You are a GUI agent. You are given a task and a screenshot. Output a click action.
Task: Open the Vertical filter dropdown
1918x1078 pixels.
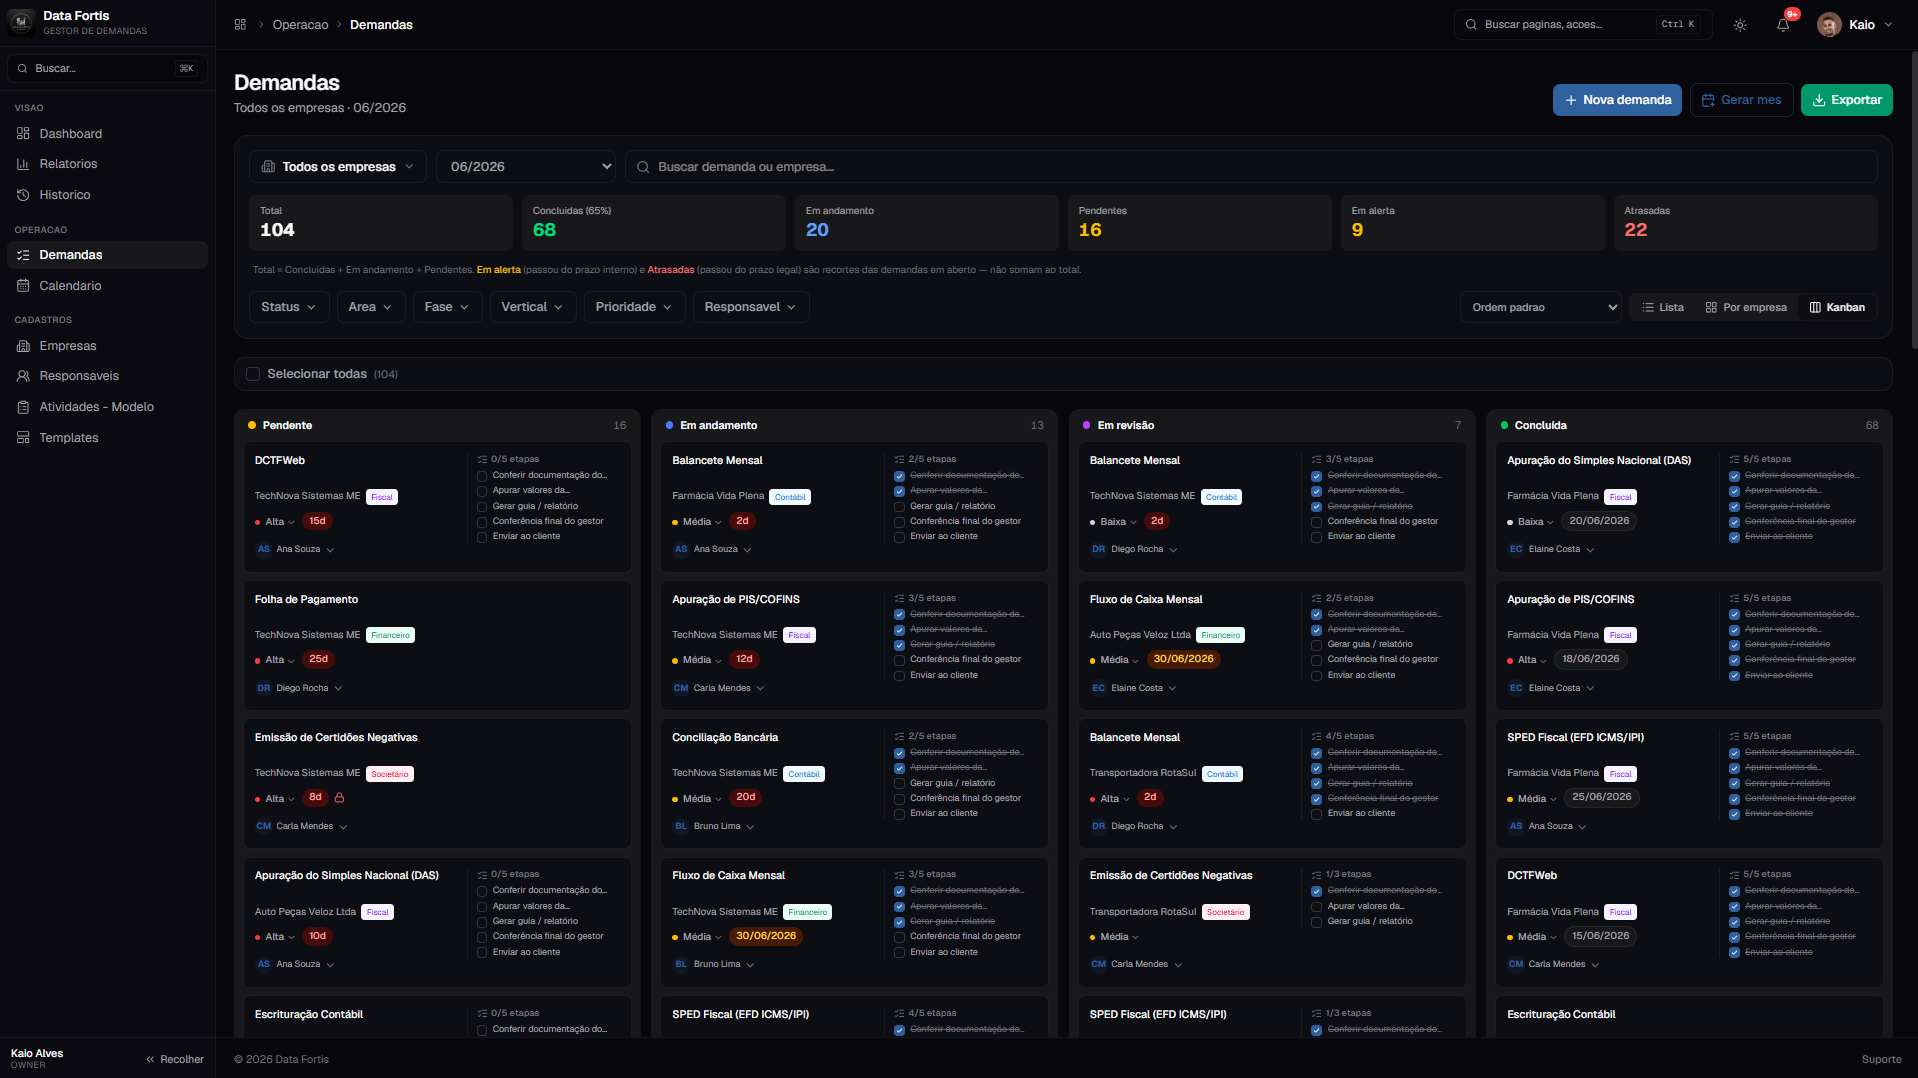[x=532, y=307]
